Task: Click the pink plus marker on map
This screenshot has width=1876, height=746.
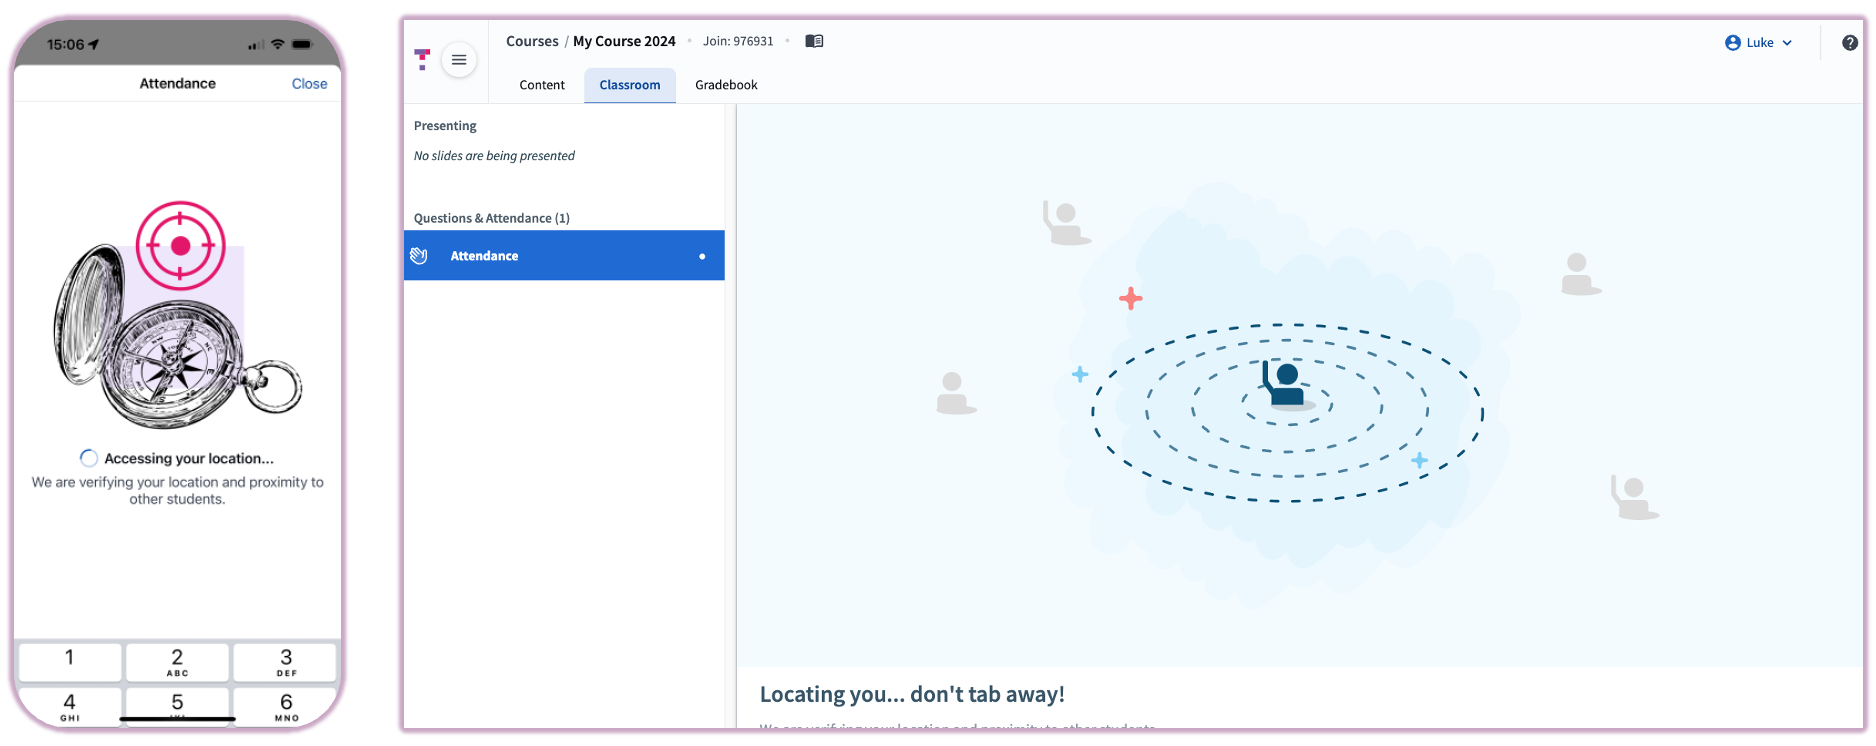Action: [x=1130, y=298]
